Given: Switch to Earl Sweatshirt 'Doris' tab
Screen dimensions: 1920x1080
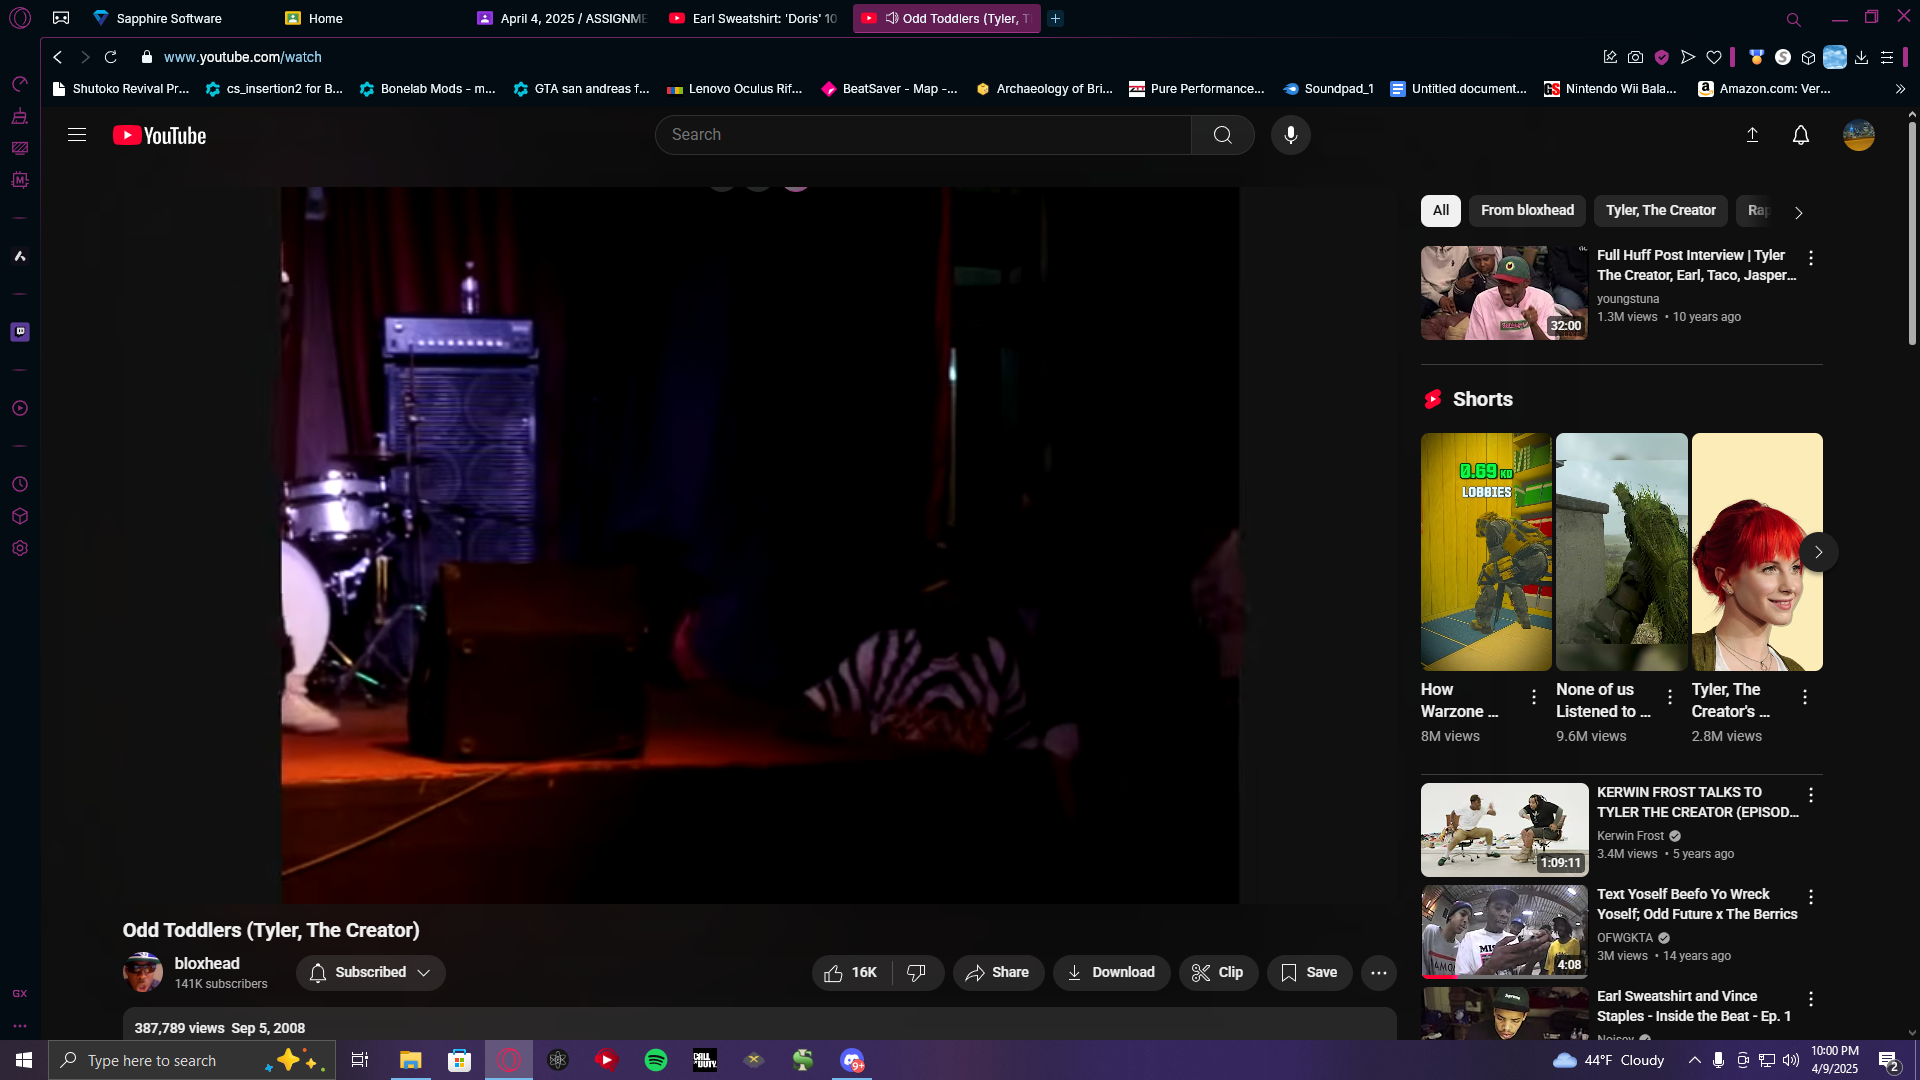Looking at the screenshot, I should coord(754,18).
